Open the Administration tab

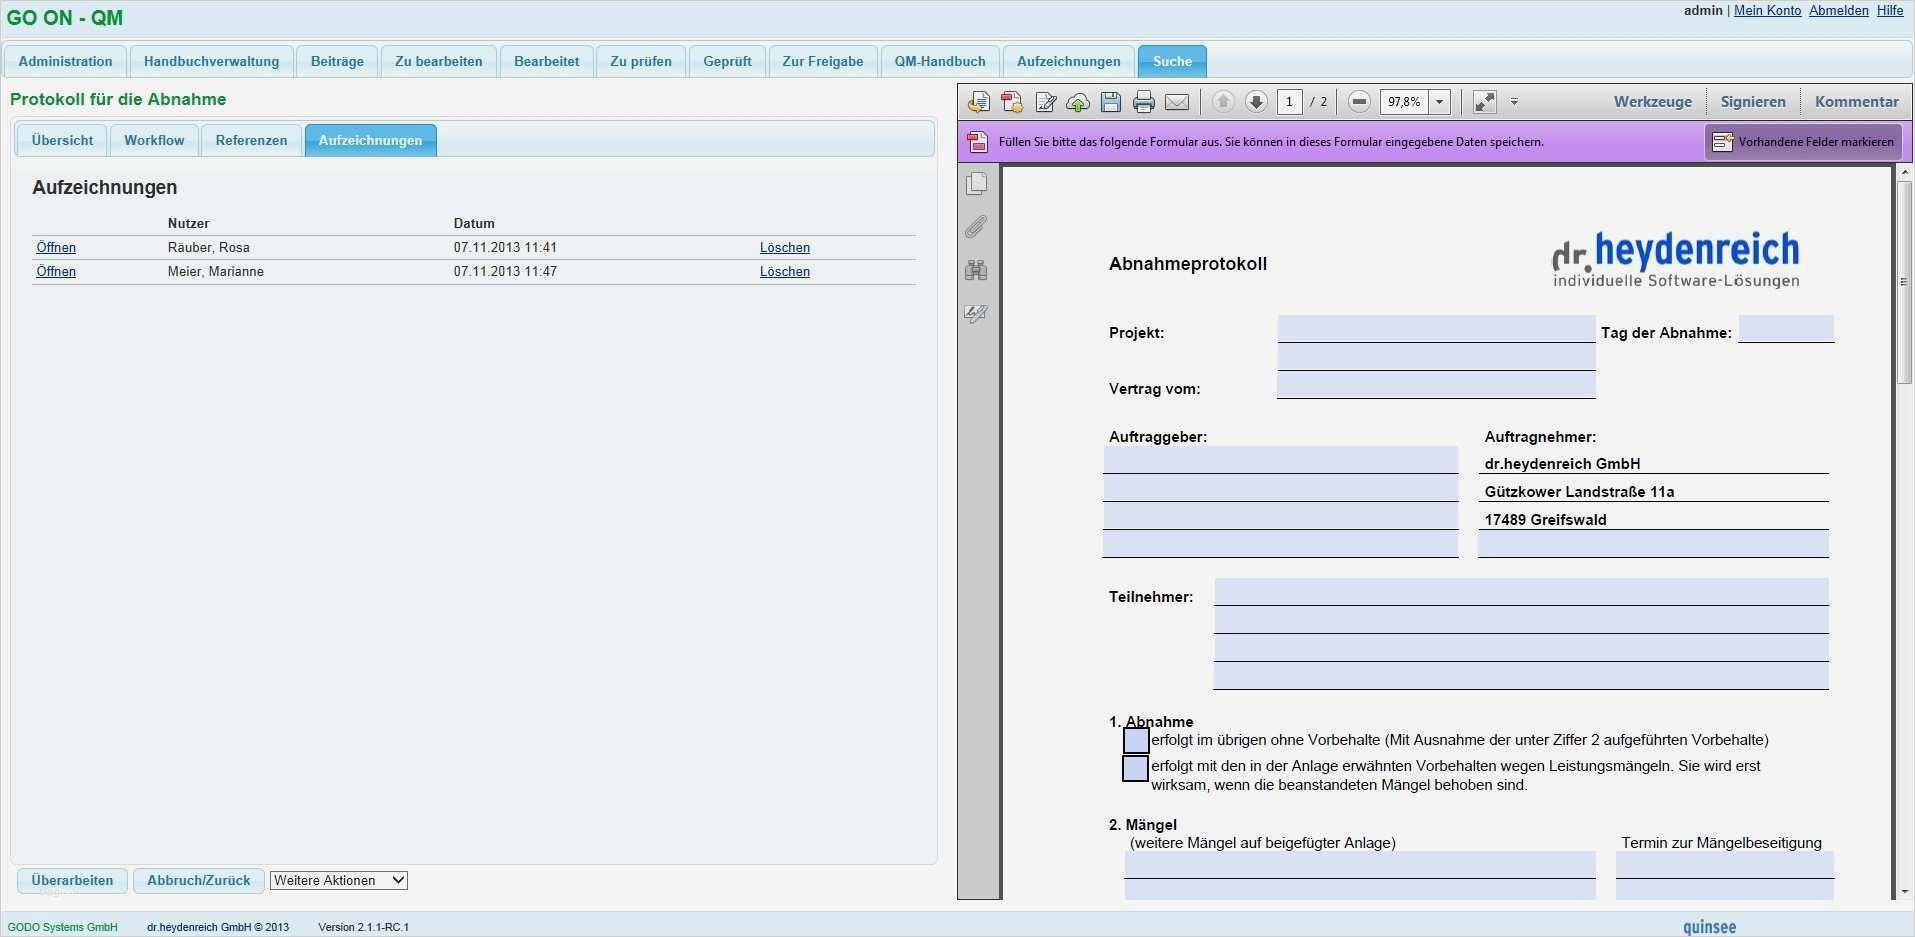pyautogui.click(x=65, y=61)
